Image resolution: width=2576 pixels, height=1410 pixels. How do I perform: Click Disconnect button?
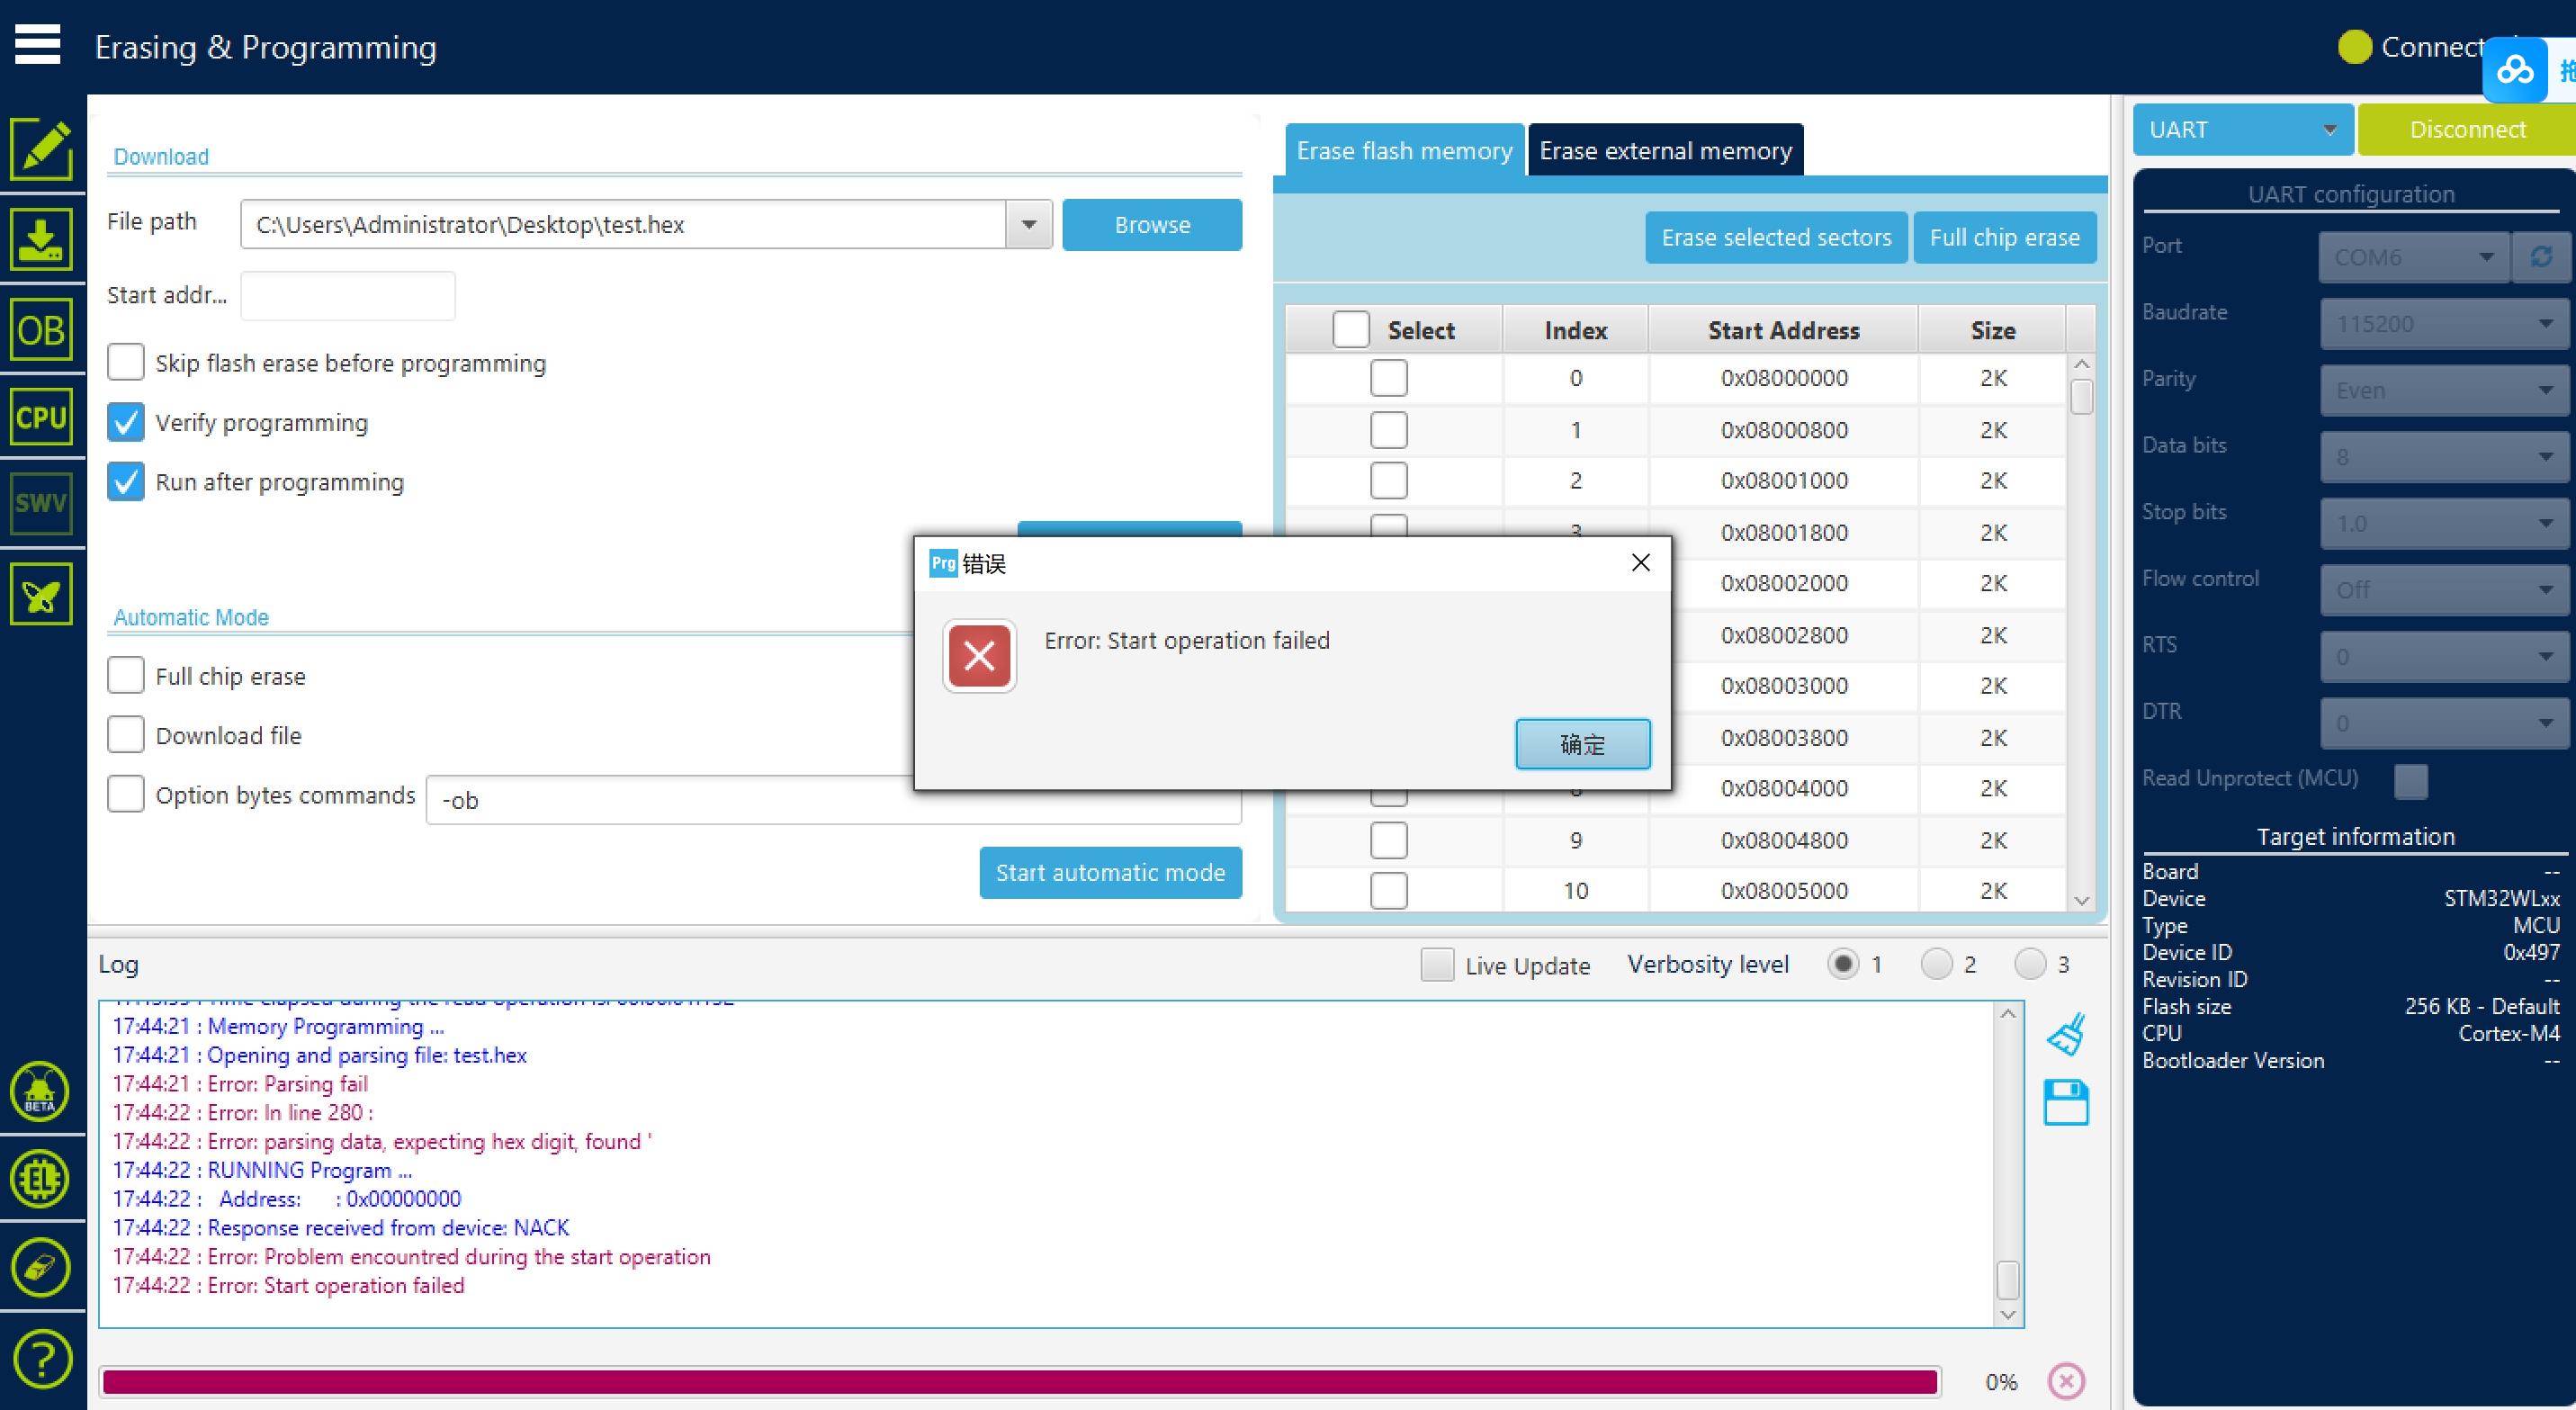[x=2467, y=129]
